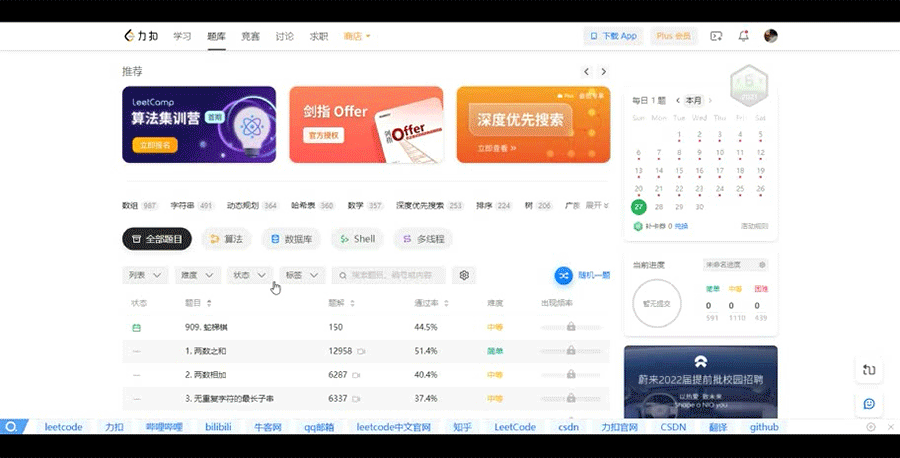Image resolution: width=900 pixels, height=458 pixels.
Task: Open the 标签 dropdown filter
Action: (302, 275)
